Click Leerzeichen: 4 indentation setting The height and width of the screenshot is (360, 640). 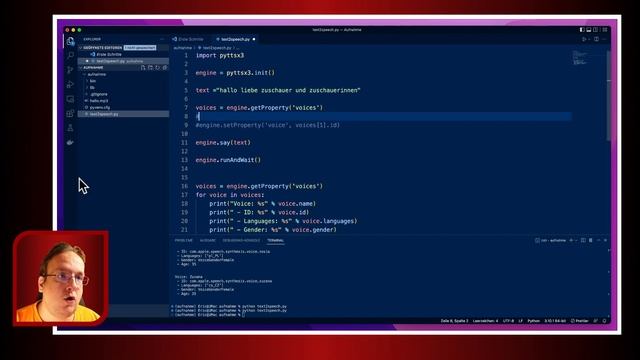coord(485,321)
